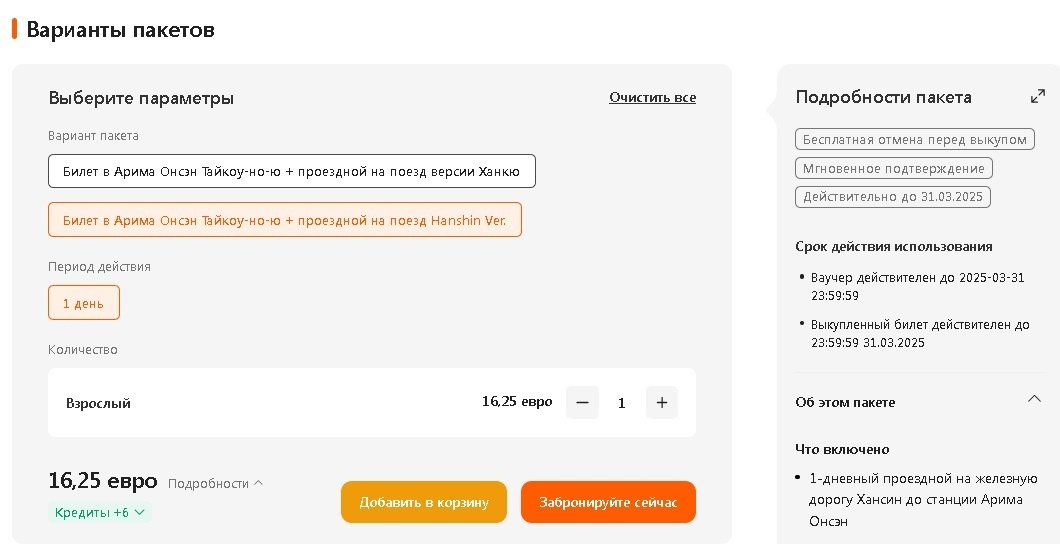
Task: Select the Ханкю version package option
Action: 291,171
